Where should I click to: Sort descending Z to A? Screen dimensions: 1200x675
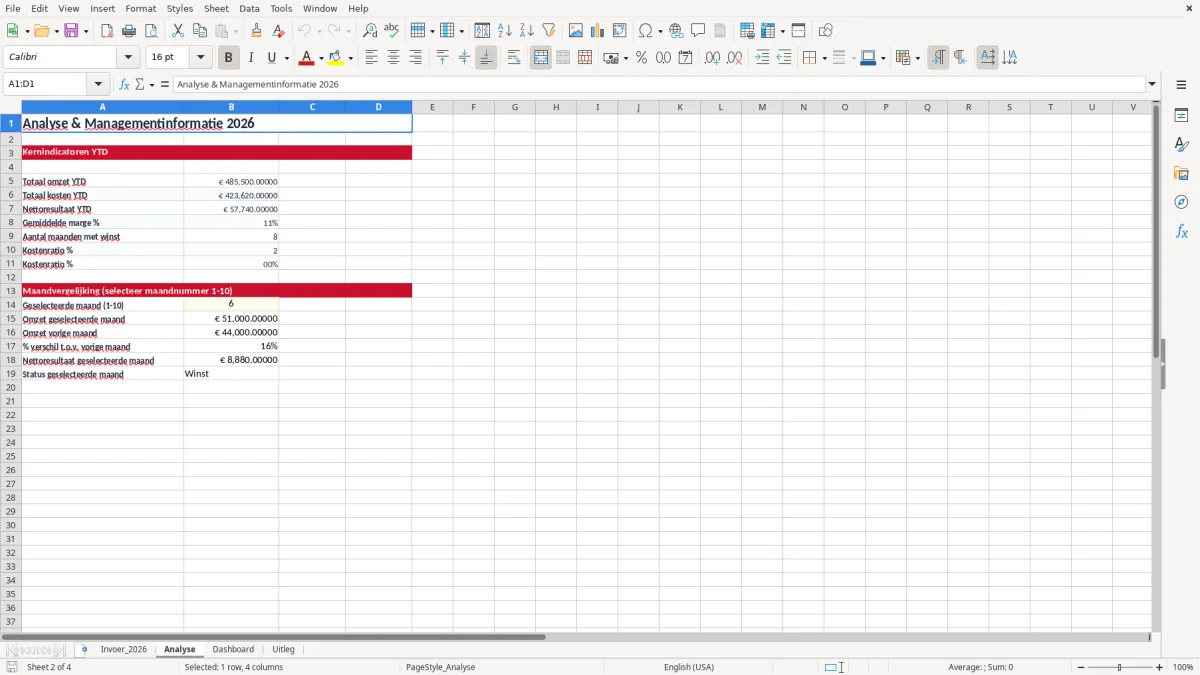526,31
